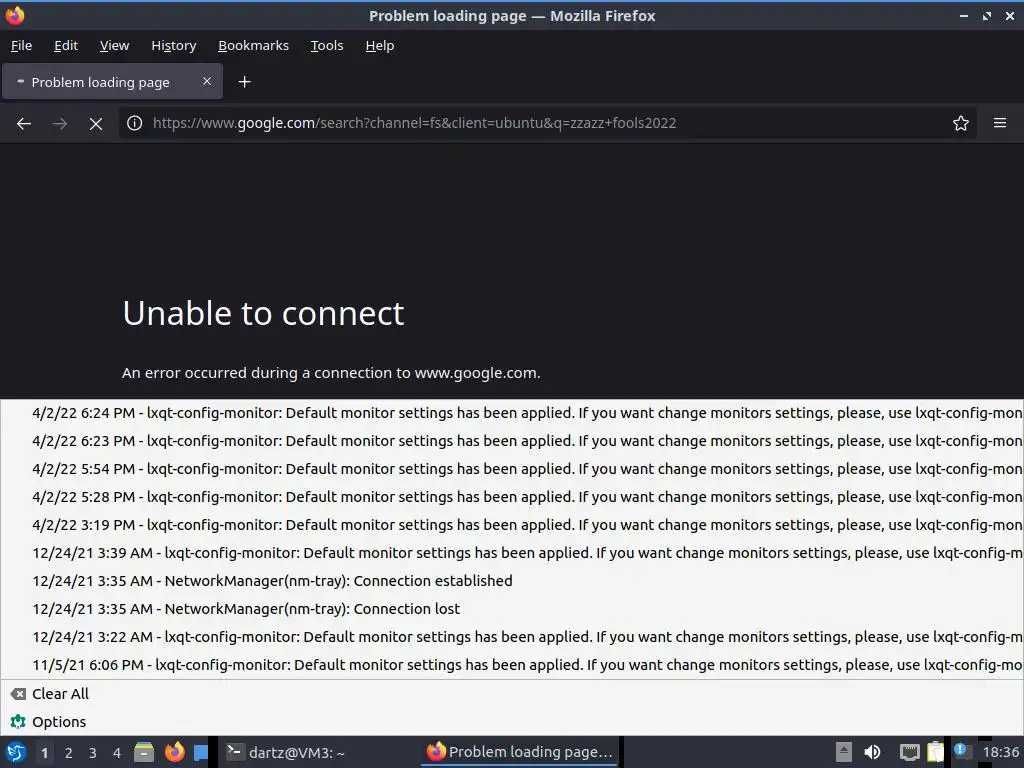
Task: Select the 4/2/22 6:24 PM notification entry
Action: tap(512, 413)
